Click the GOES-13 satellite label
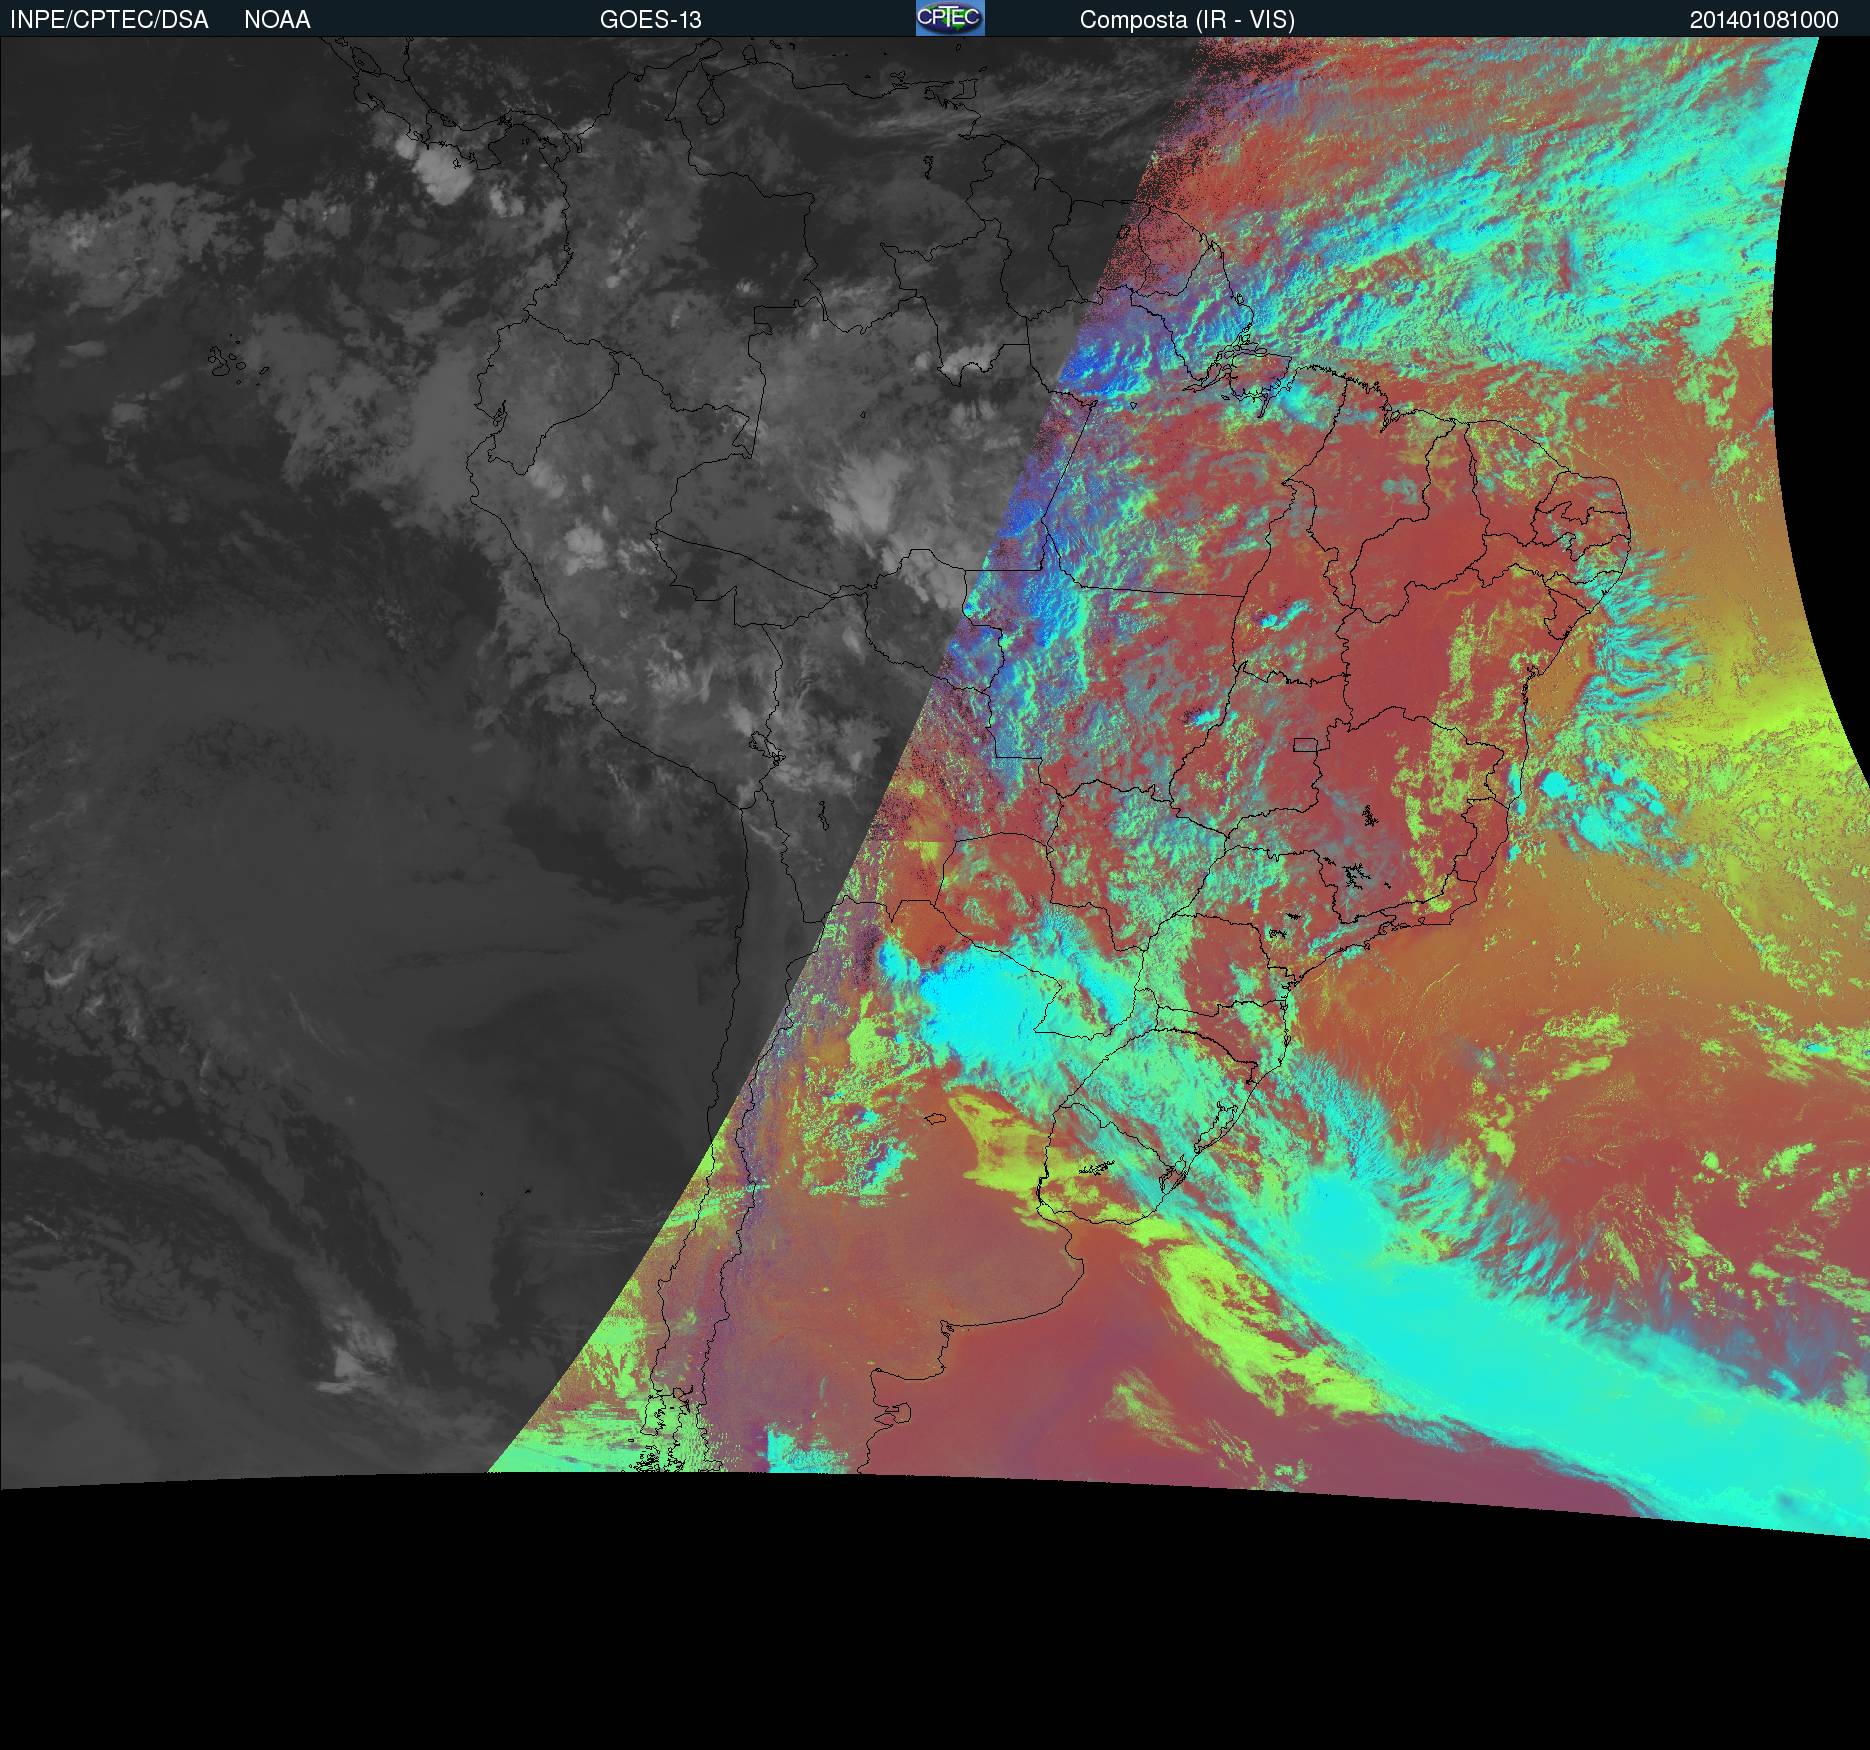Viewport: 1870px width, 1750px height. tap(651, 20)
